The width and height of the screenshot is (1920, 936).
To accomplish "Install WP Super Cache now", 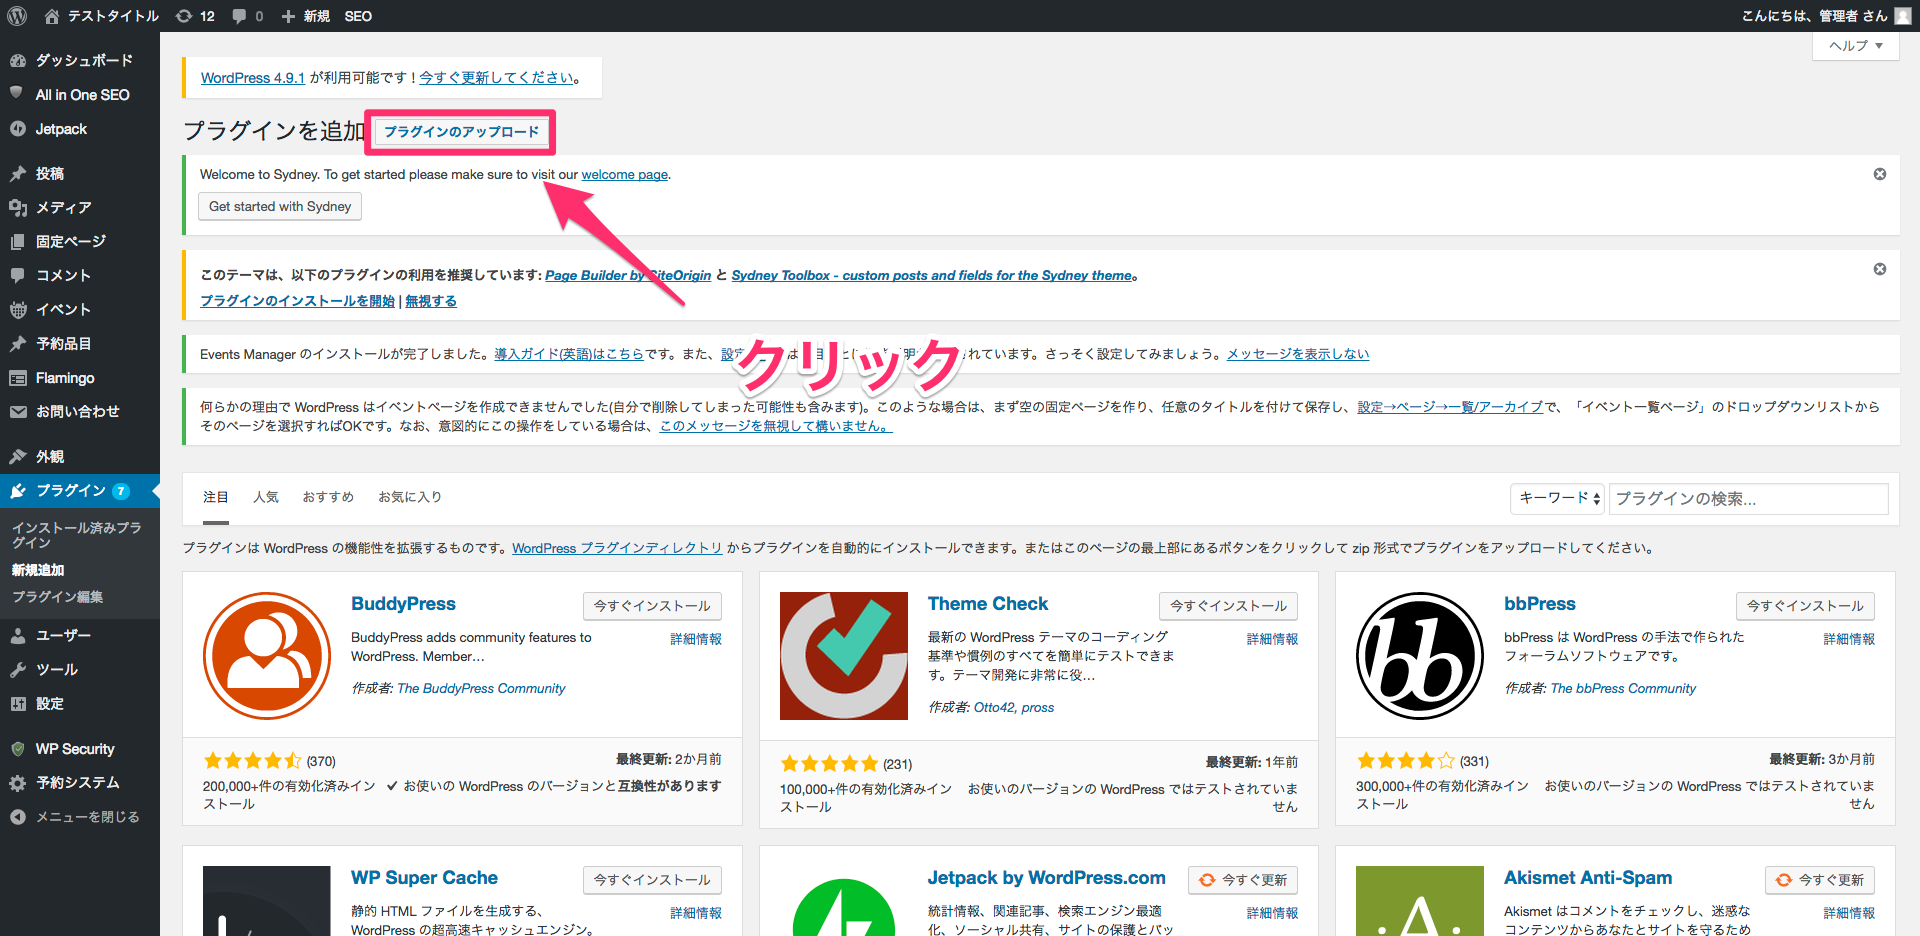I will [x=652, y=880].
